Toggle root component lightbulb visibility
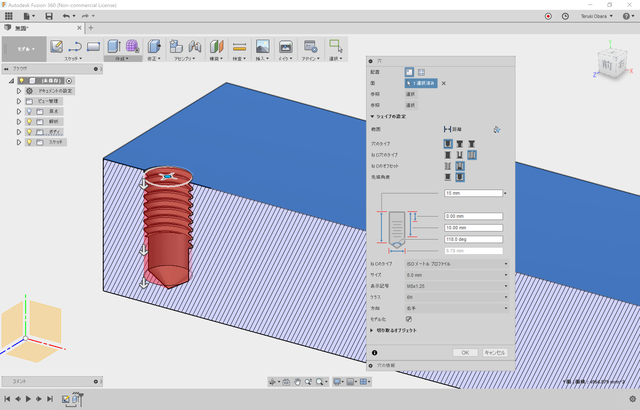 tap(22, 81)
